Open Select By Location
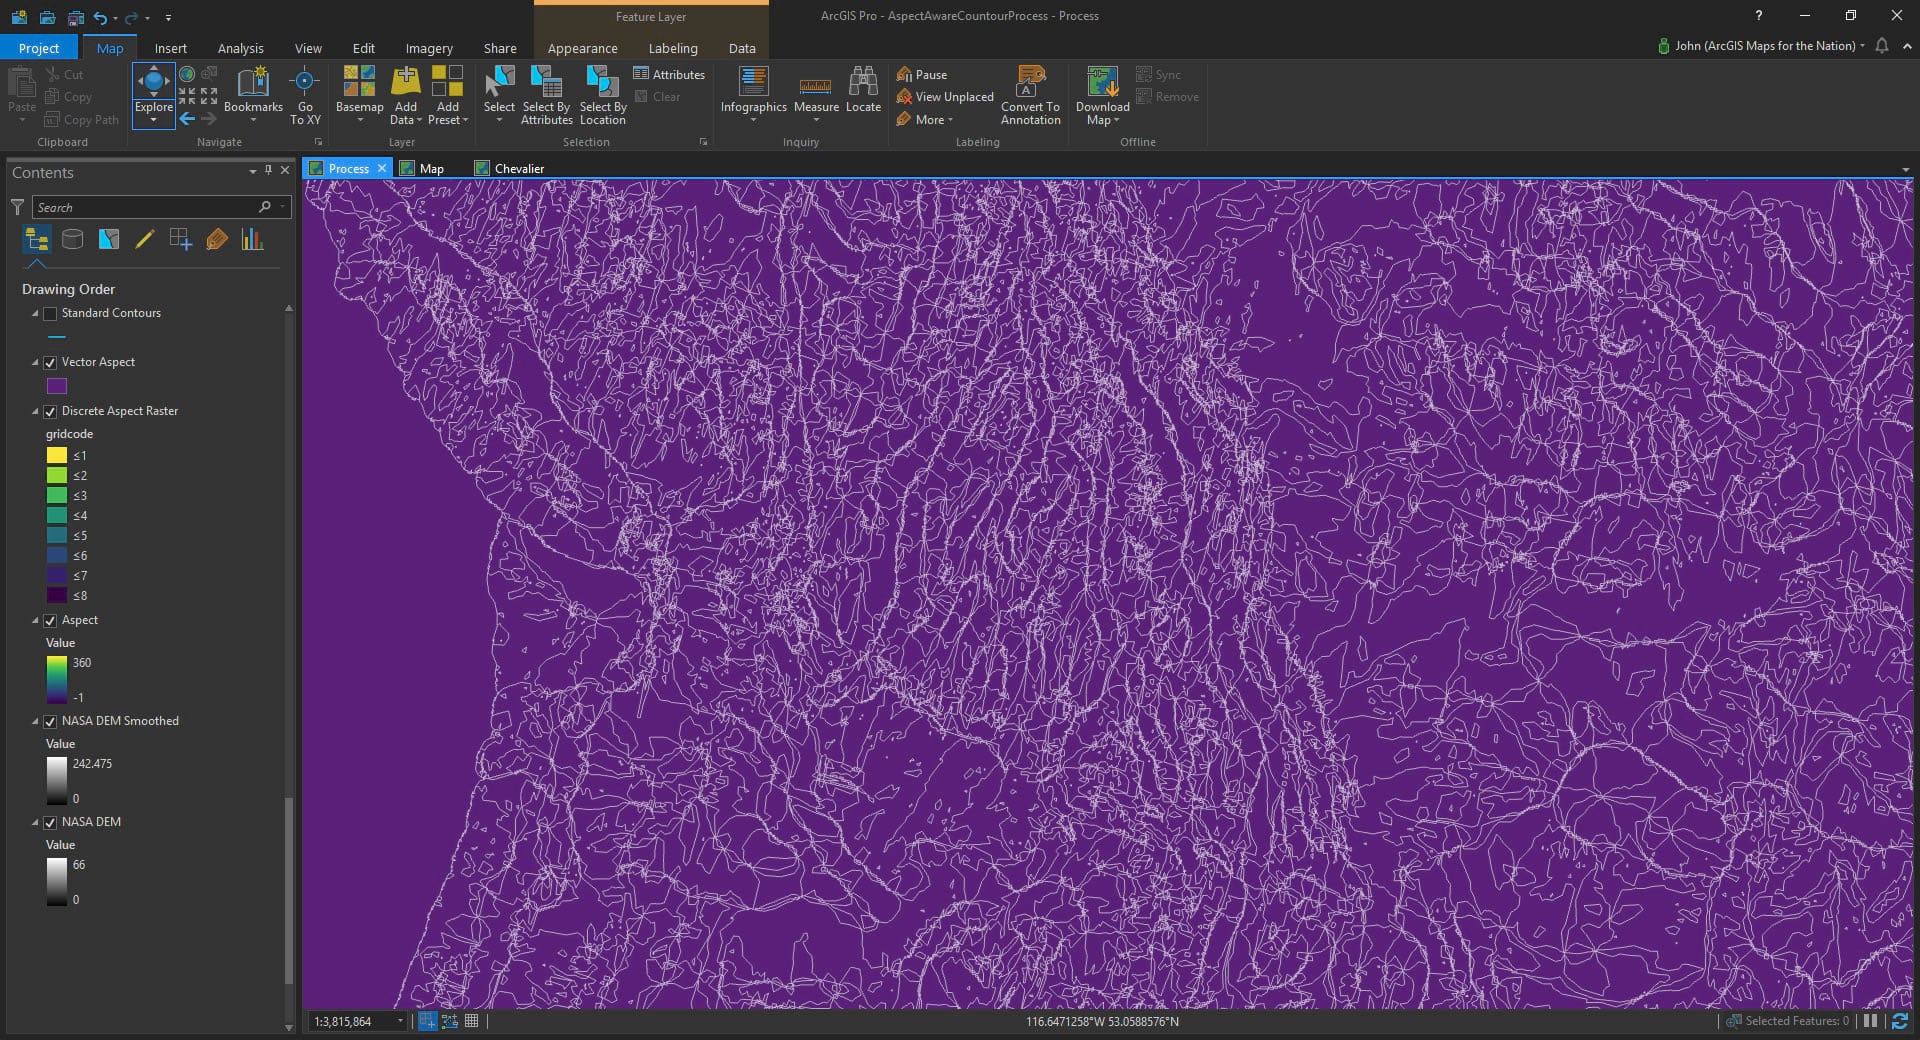1920x1040 pixels. (x=603, y=94)
